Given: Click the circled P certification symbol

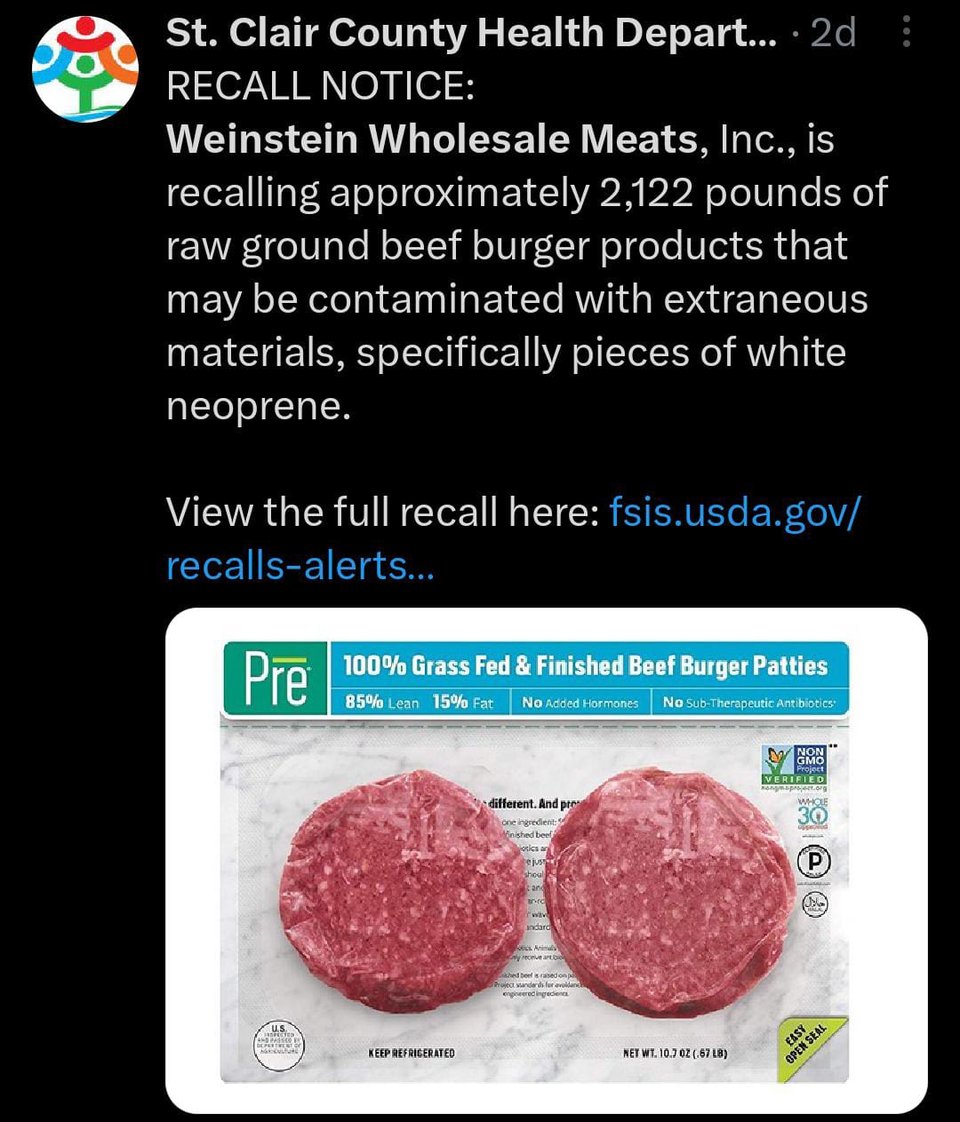Looking at the screenshot, I should (813, 862).
